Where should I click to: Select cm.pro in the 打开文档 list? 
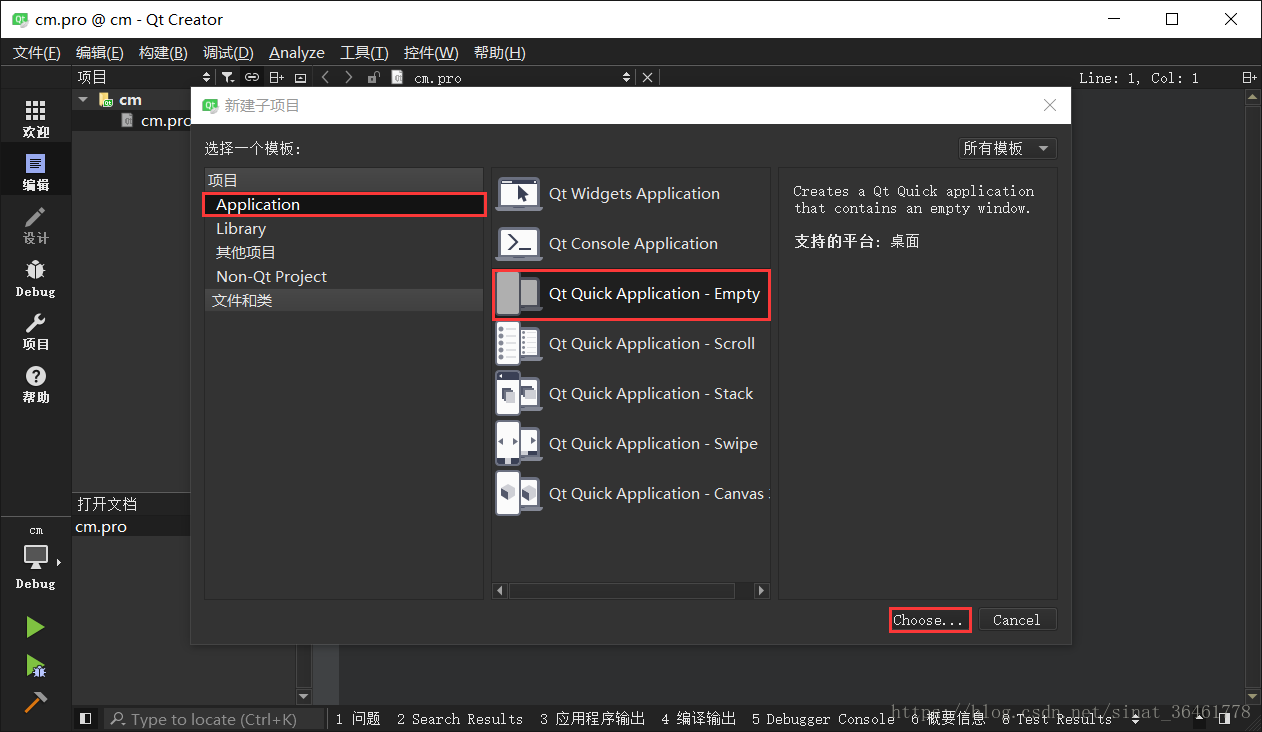[101, 526]
